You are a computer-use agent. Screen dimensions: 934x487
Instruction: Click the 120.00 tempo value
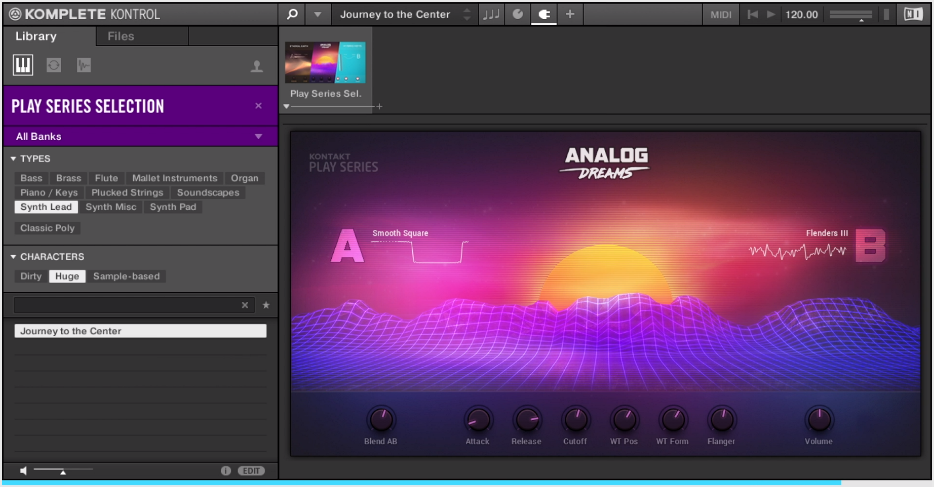pyautogui.click(x=801, y=14)
